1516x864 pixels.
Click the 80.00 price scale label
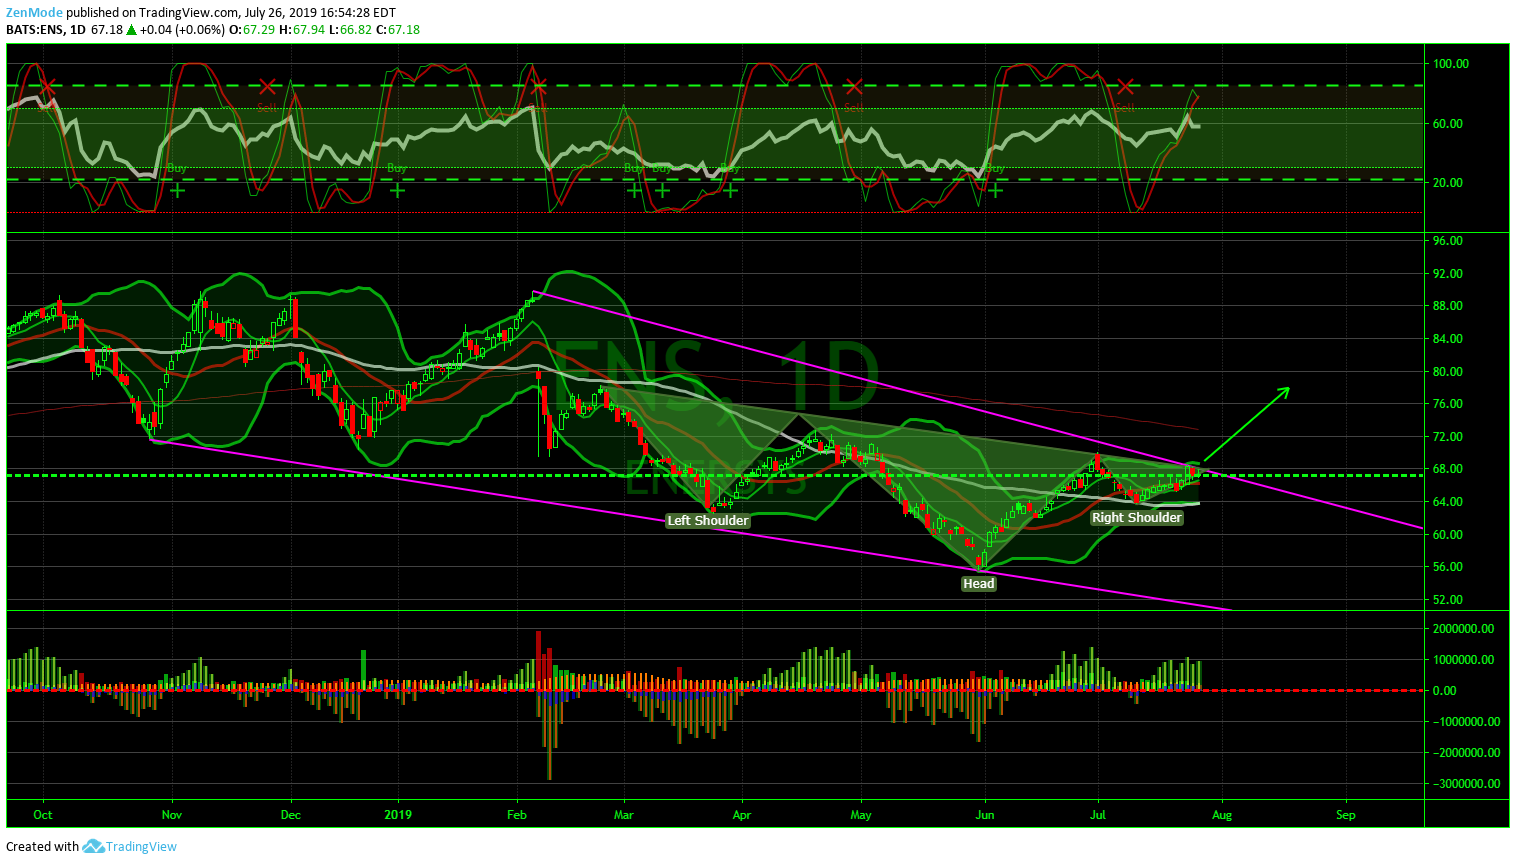point(1447,372)
